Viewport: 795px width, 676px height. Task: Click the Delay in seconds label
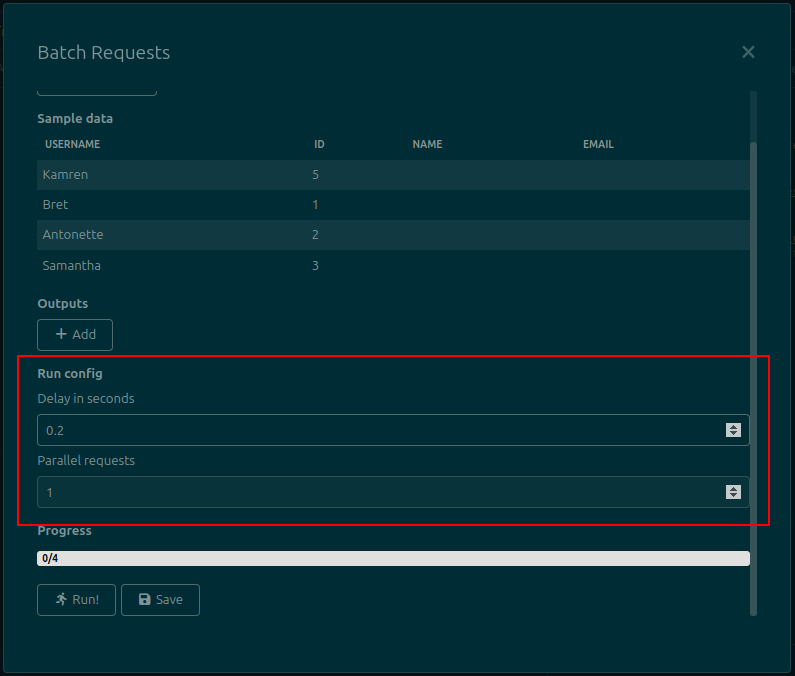[x=86, y=399]
